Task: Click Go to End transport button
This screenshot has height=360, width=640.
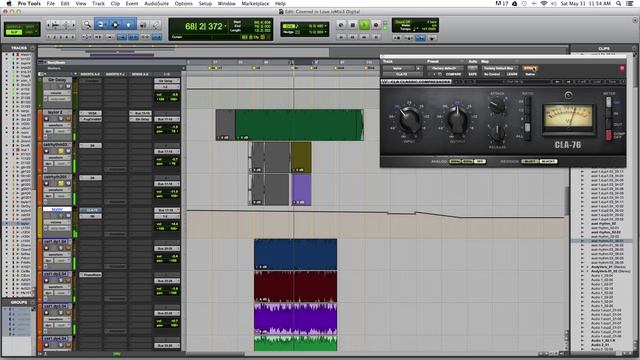Action: pos(376,37)
